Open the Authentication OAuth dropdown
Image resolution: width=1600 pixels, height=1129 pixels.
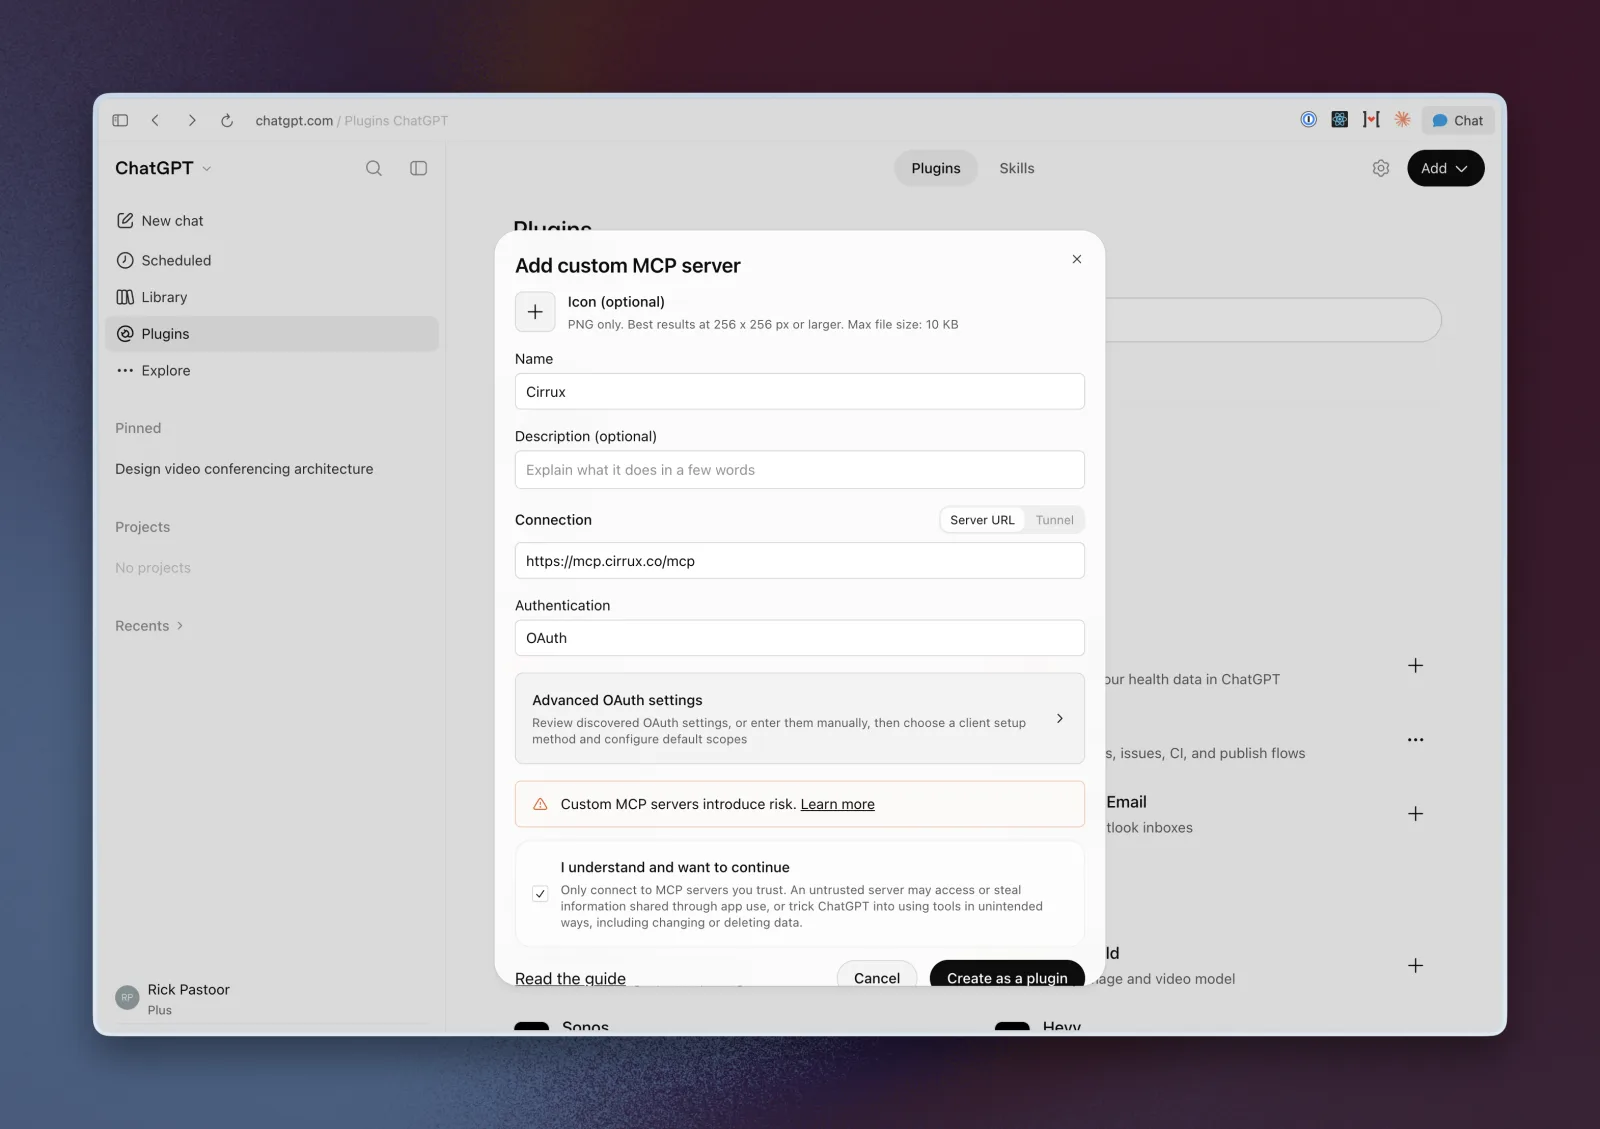click(799, 638)
